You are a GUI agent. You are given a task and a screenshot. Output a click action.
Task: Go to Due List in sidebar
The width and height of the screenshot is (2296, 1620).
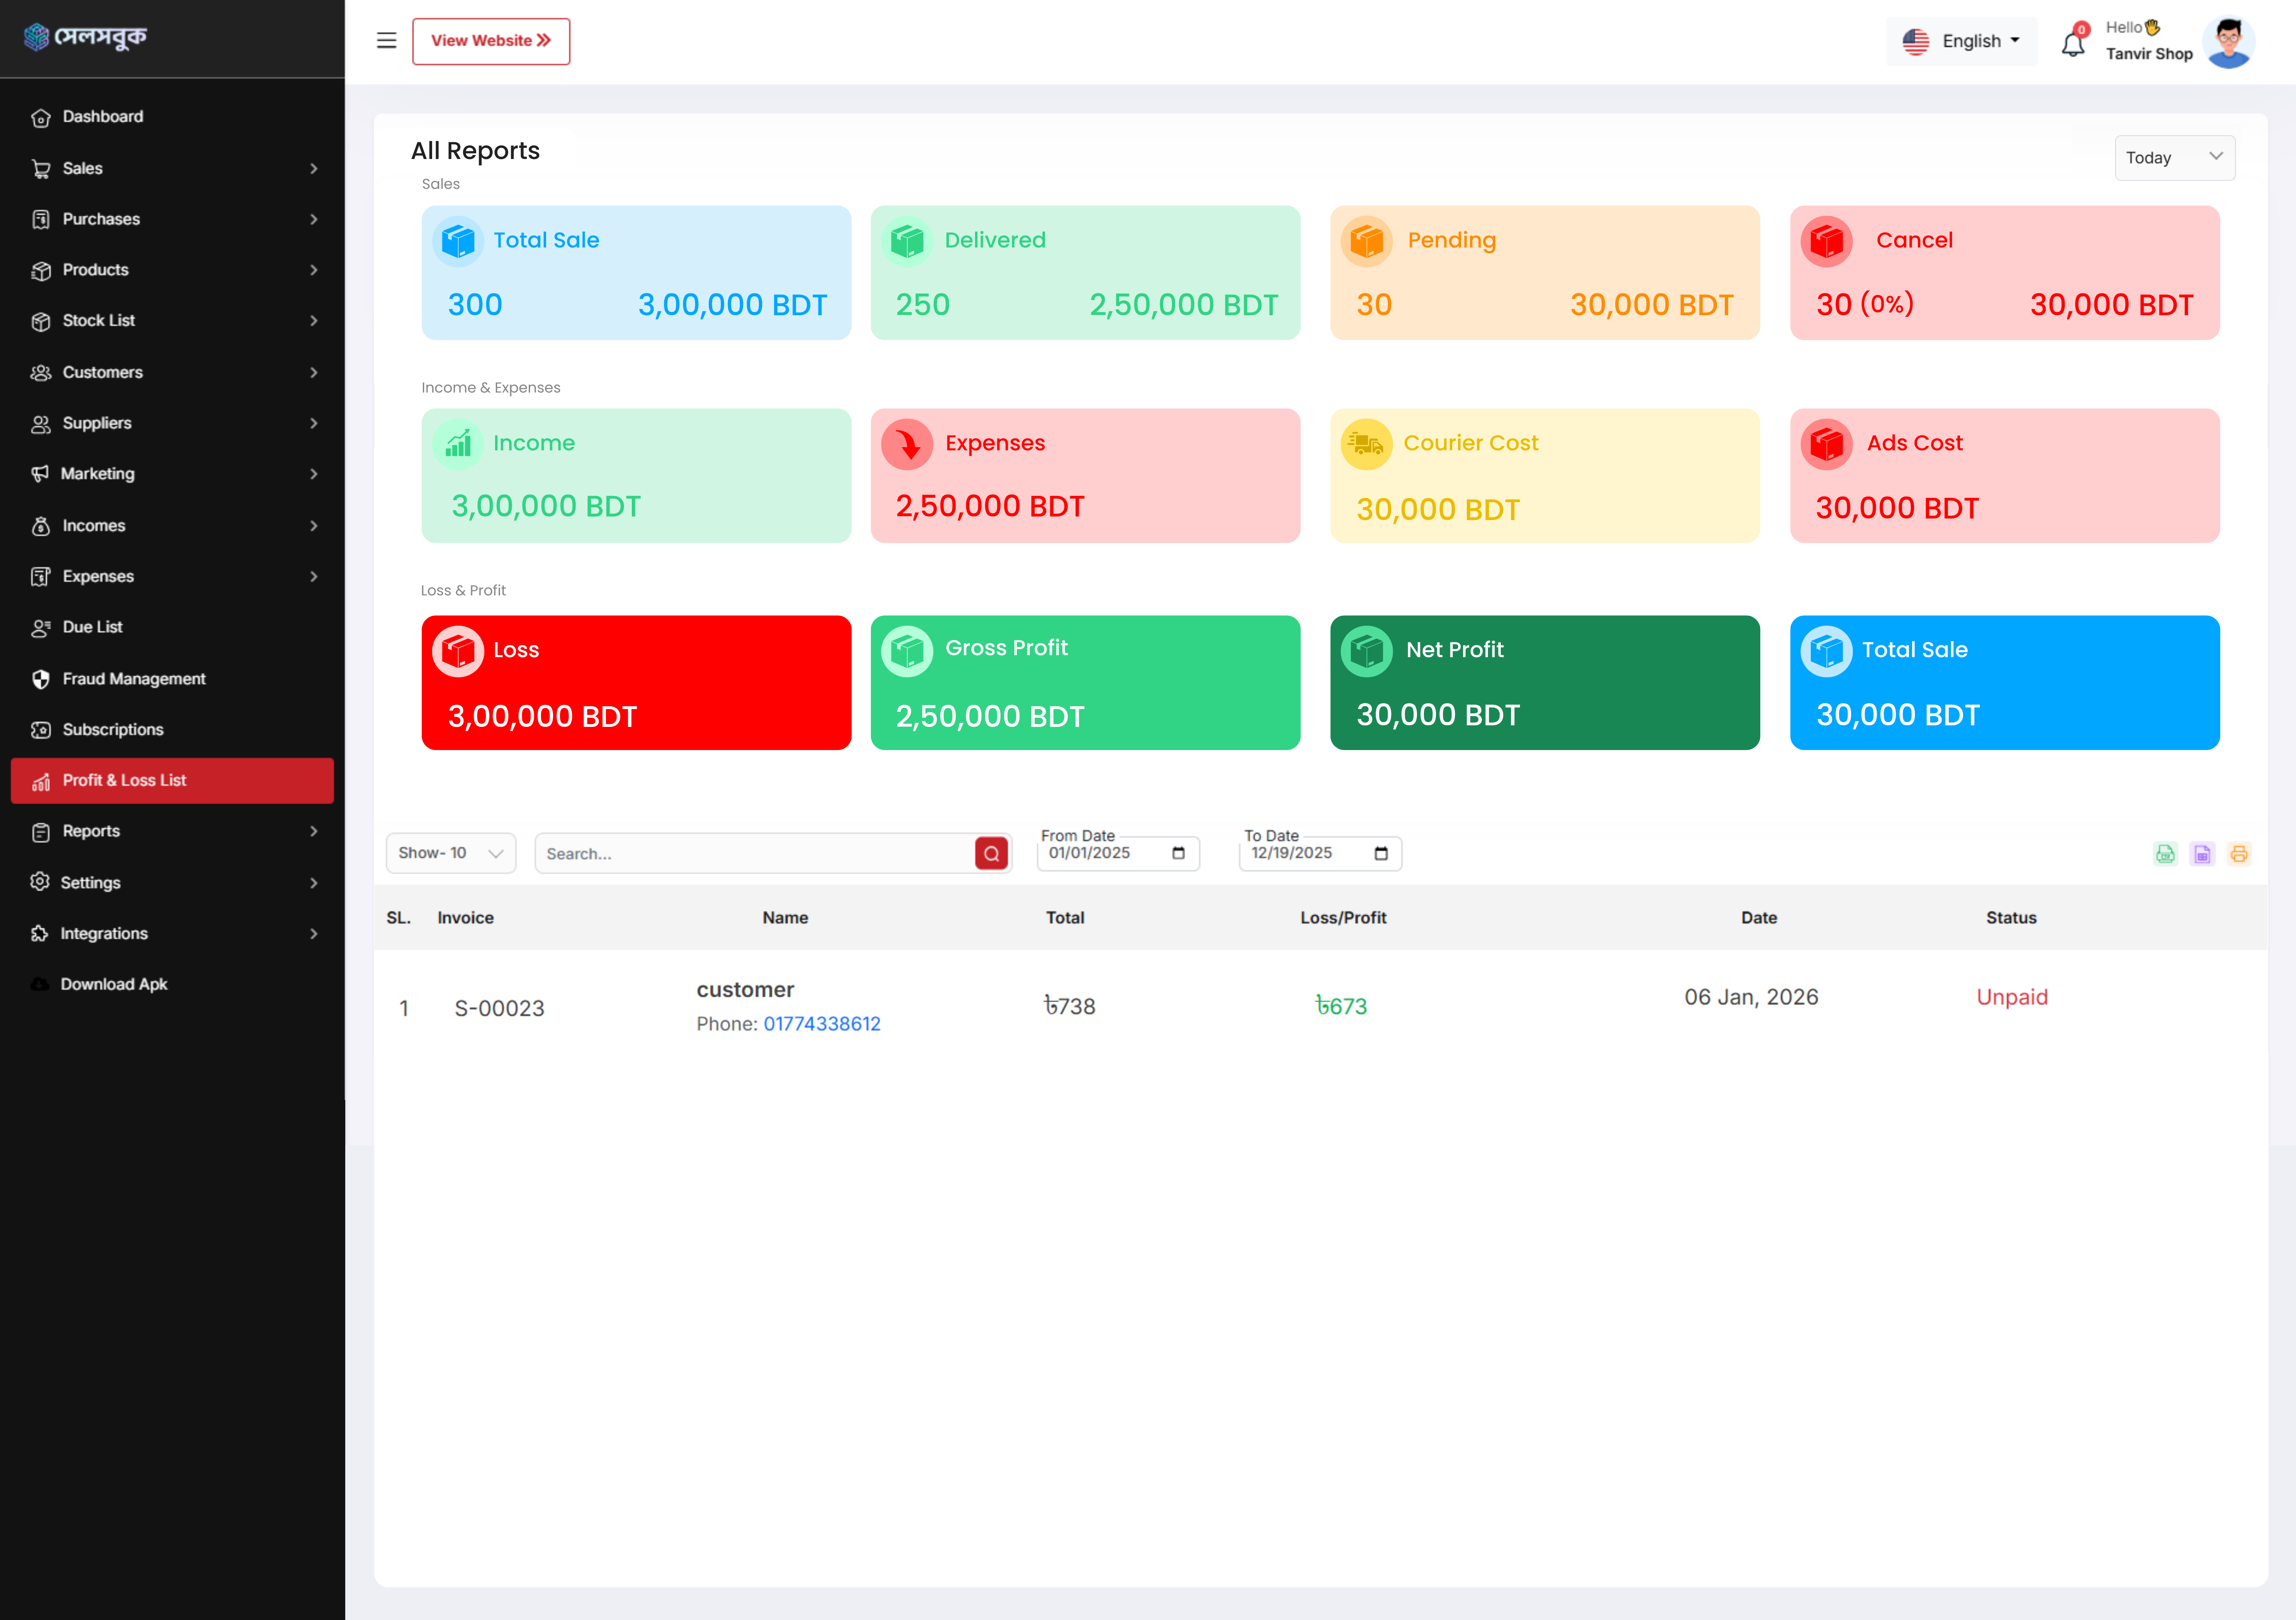92,627
